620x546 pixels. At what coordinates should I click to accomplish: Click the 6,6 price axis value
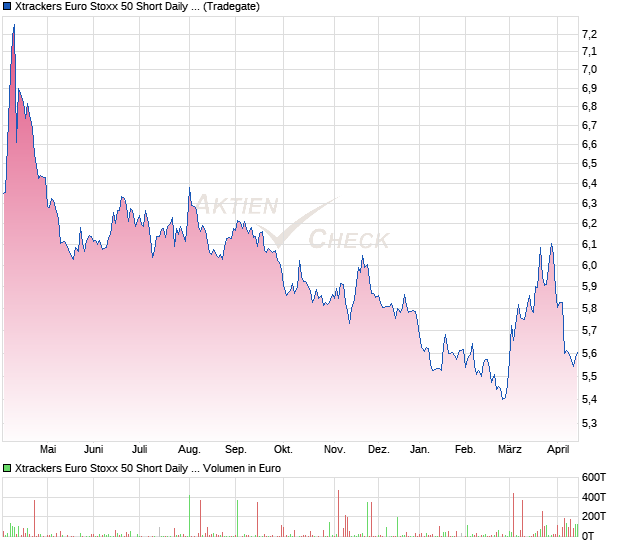[x=590, y=144]
